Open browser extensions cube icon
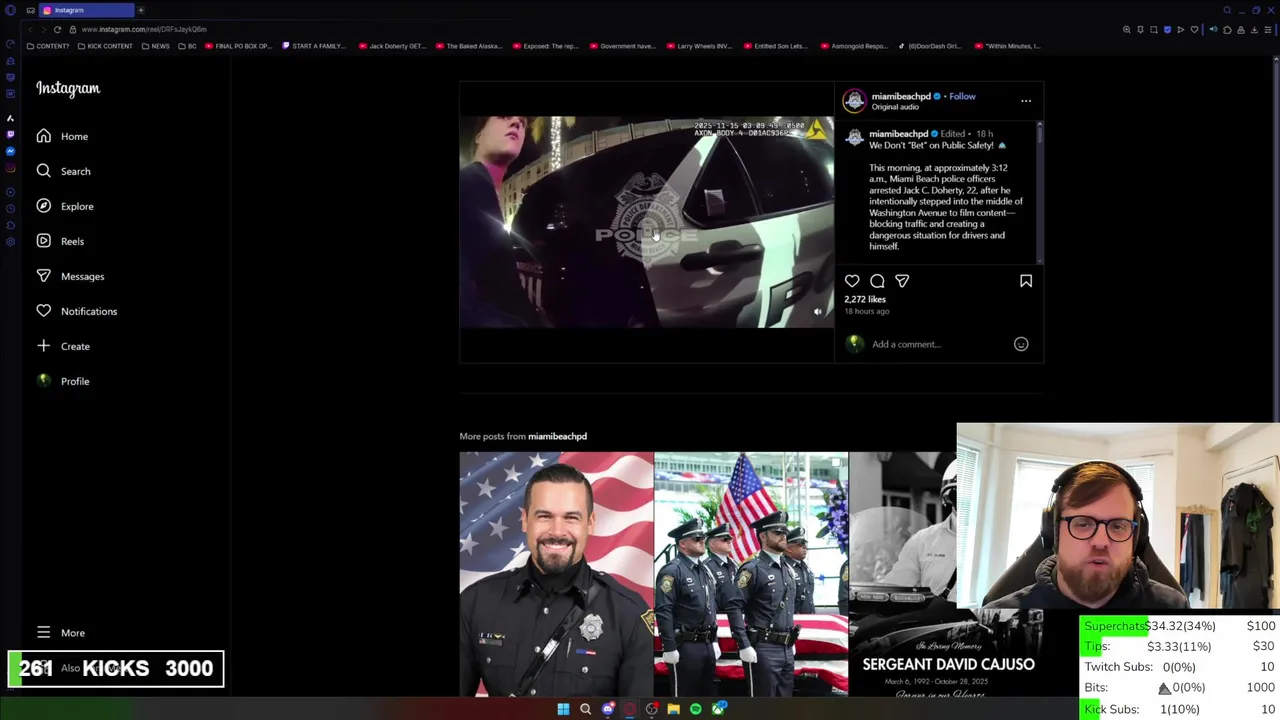 tap(1227, 30)
